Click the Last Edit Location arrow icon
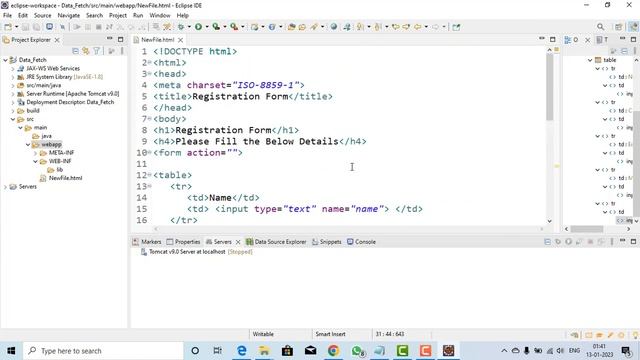The width and height of the screenshot is (640, 360). [395, 27]
